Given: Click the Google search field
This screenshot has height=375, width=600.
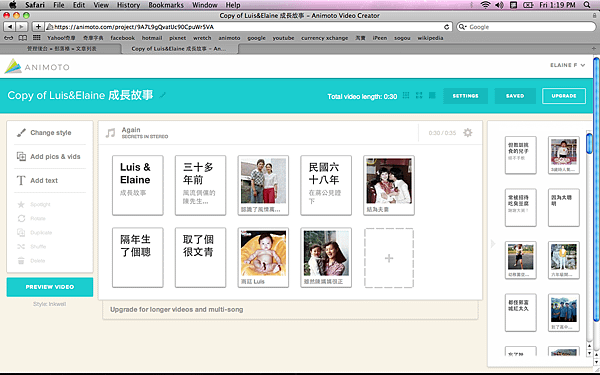Looking at the screenshot, I should (526, 27).
